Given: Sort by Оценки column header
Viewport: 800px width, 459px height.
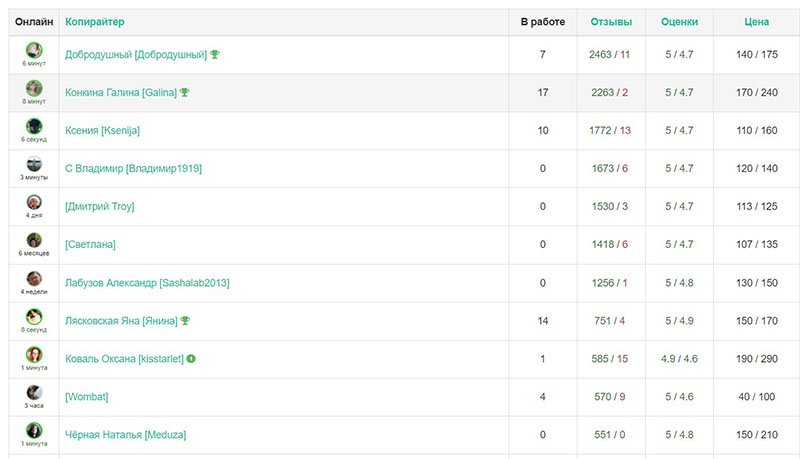Looking at the screenshot, I should (x=680, y=22).
